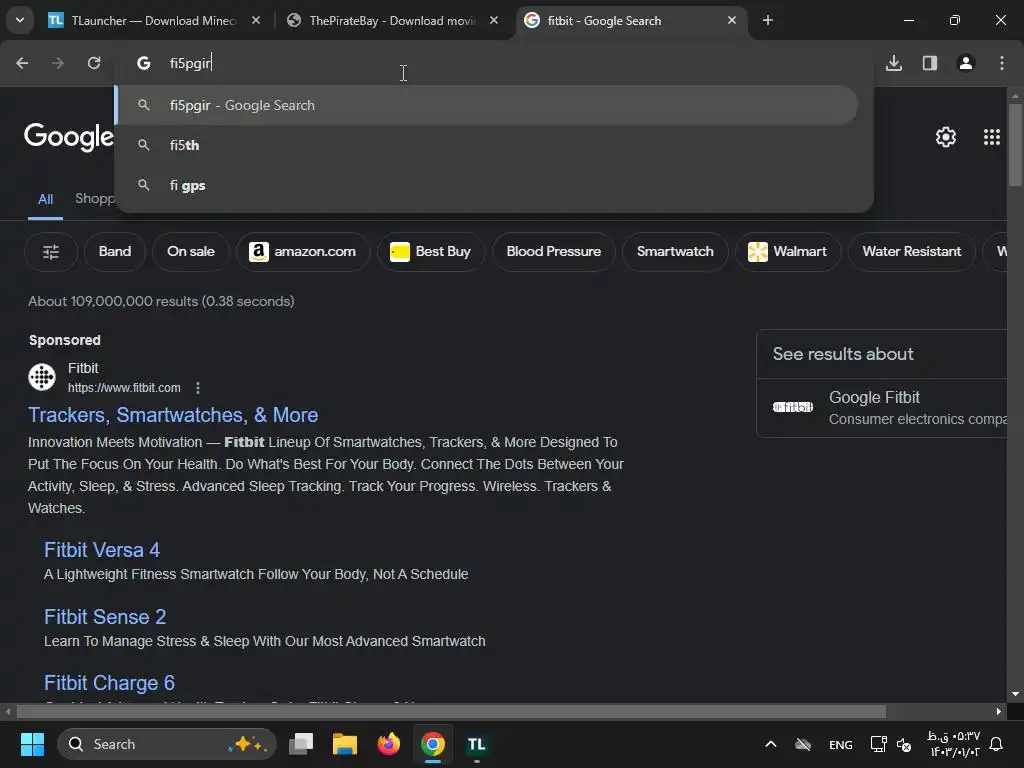Image resolution: width=1024 pixels, height=768 pixels.
Task: Launch Firefox from the taskbar
Action: click(389, 744)
